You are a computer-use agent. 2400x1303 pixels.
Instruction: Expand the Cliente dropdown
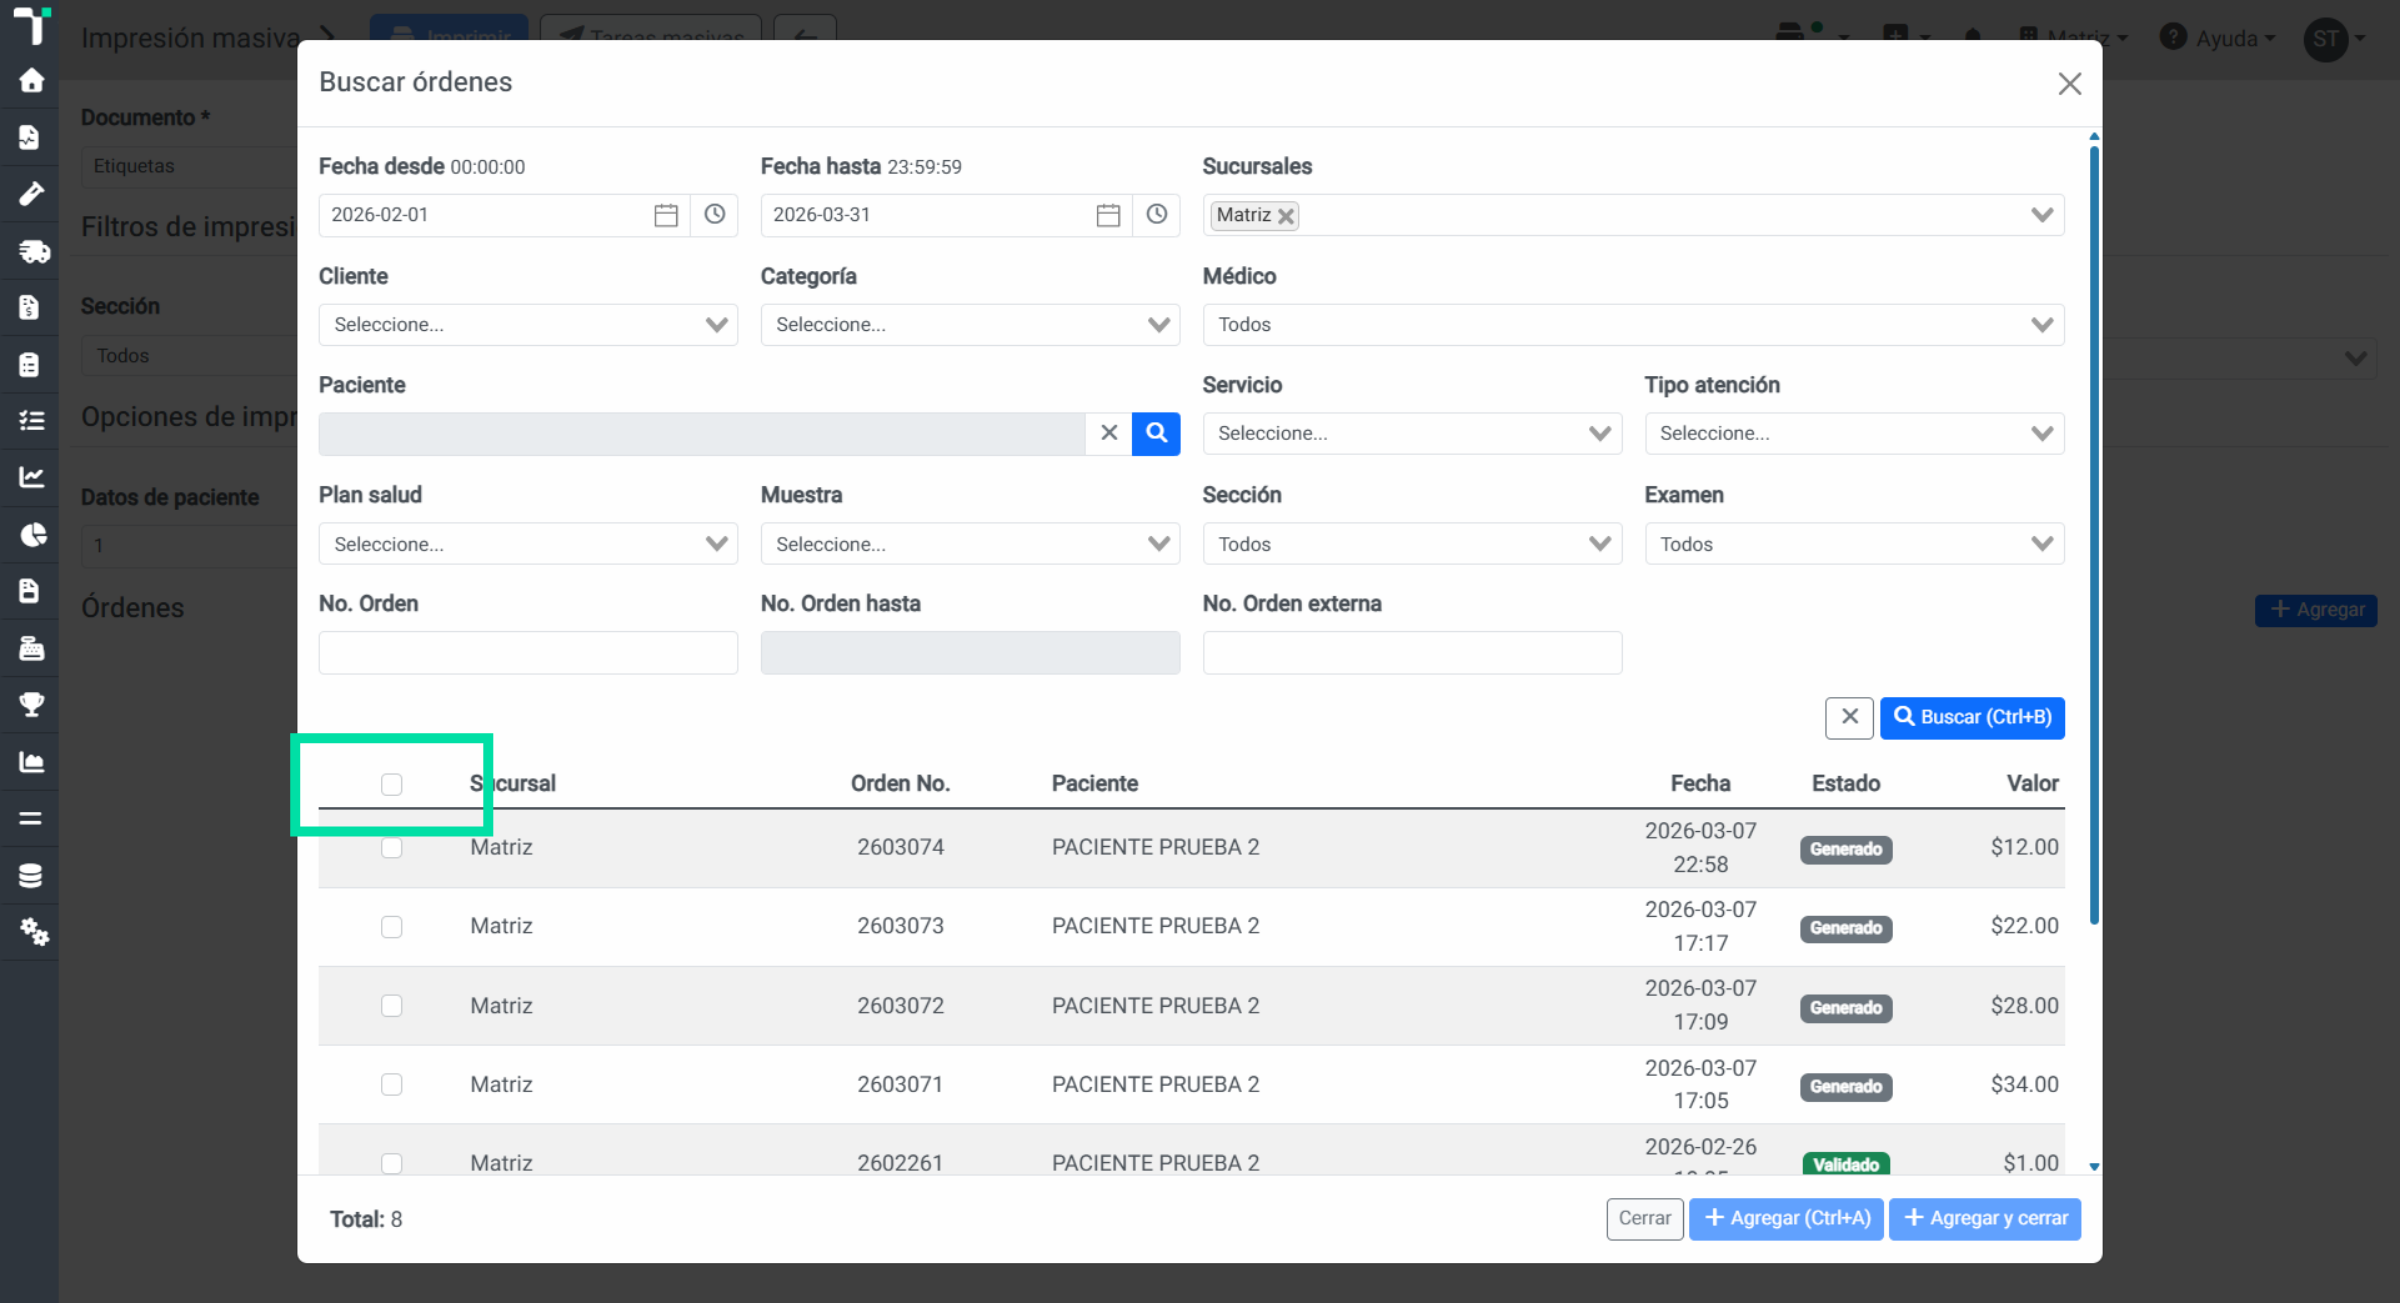pyautogui.click(x=528, y=325)
